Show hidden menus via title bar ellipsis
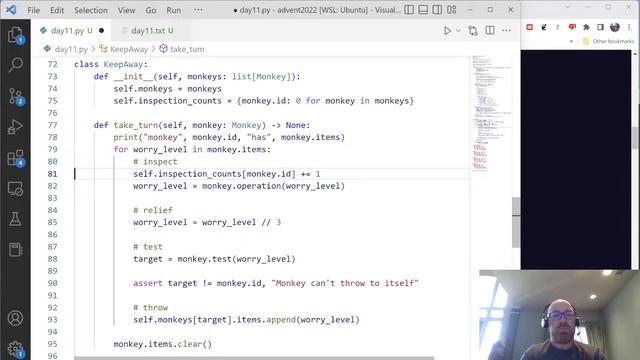The height and width of the screenshot is (360, 640). [198, 10]
